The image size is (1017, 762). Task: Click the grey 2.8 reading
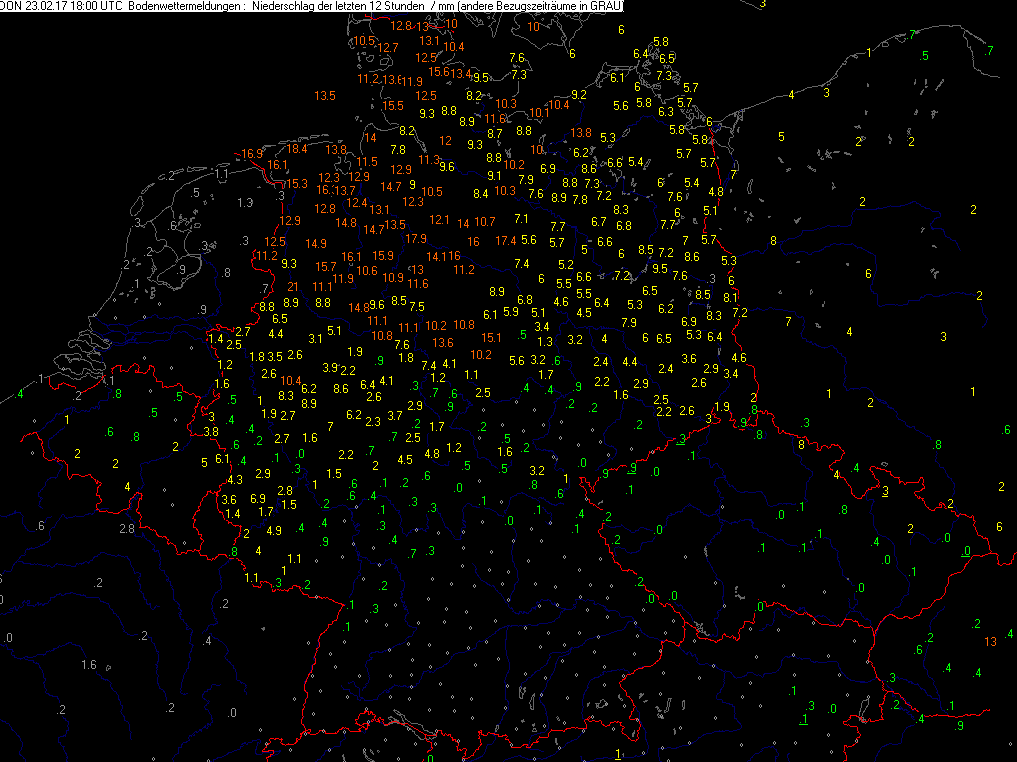pos(127,528)
